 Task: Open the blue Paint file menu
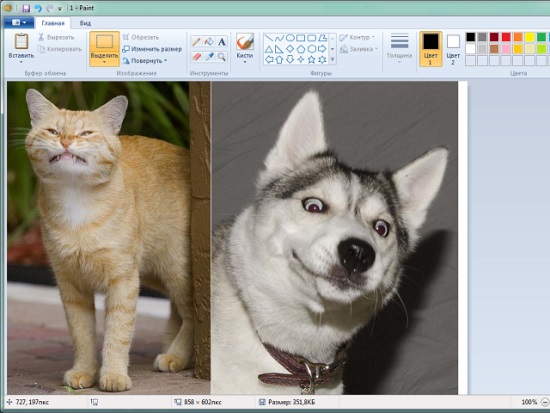pos(19,22)
